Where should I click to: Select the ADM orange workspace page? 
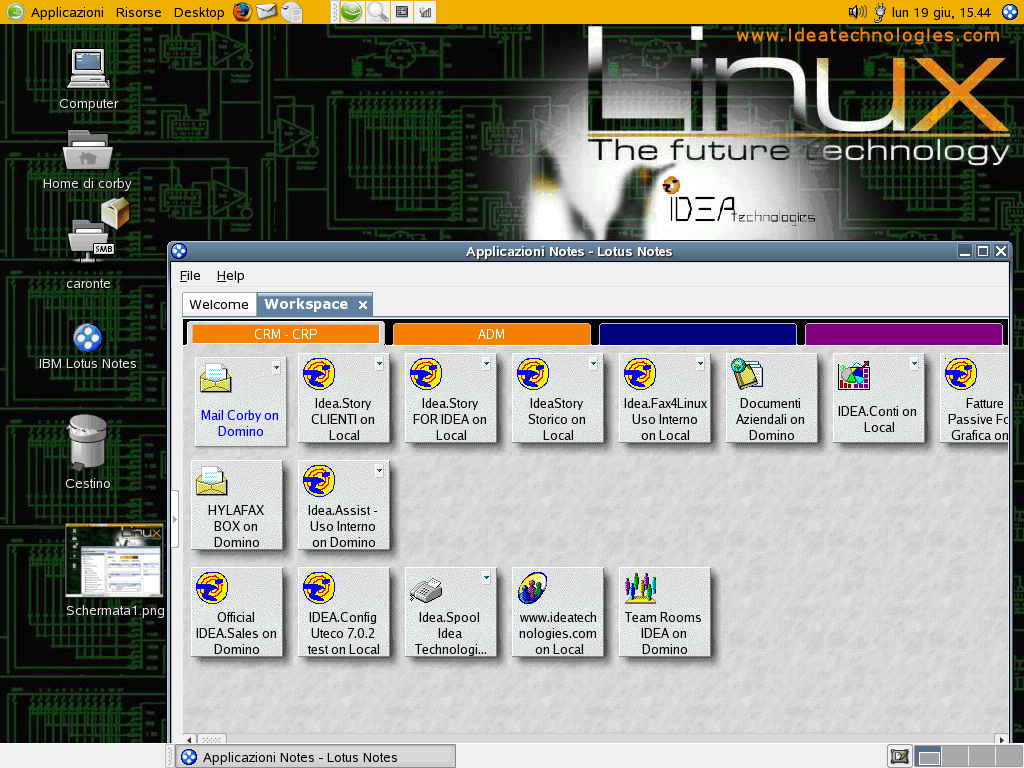pyautogui.click(x=491, y=334)
